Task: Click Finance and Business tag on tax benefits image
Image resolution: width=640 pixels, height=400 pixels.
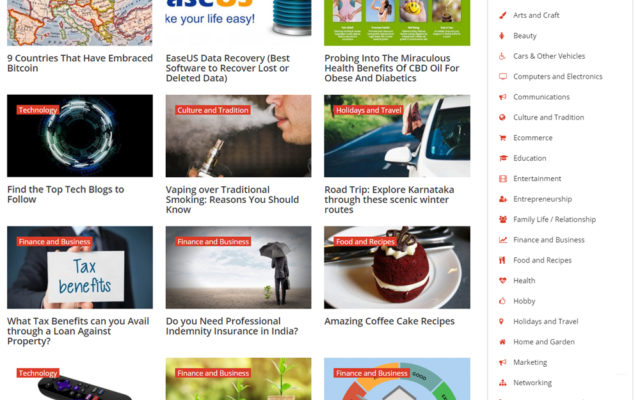Action: point(54,242)
